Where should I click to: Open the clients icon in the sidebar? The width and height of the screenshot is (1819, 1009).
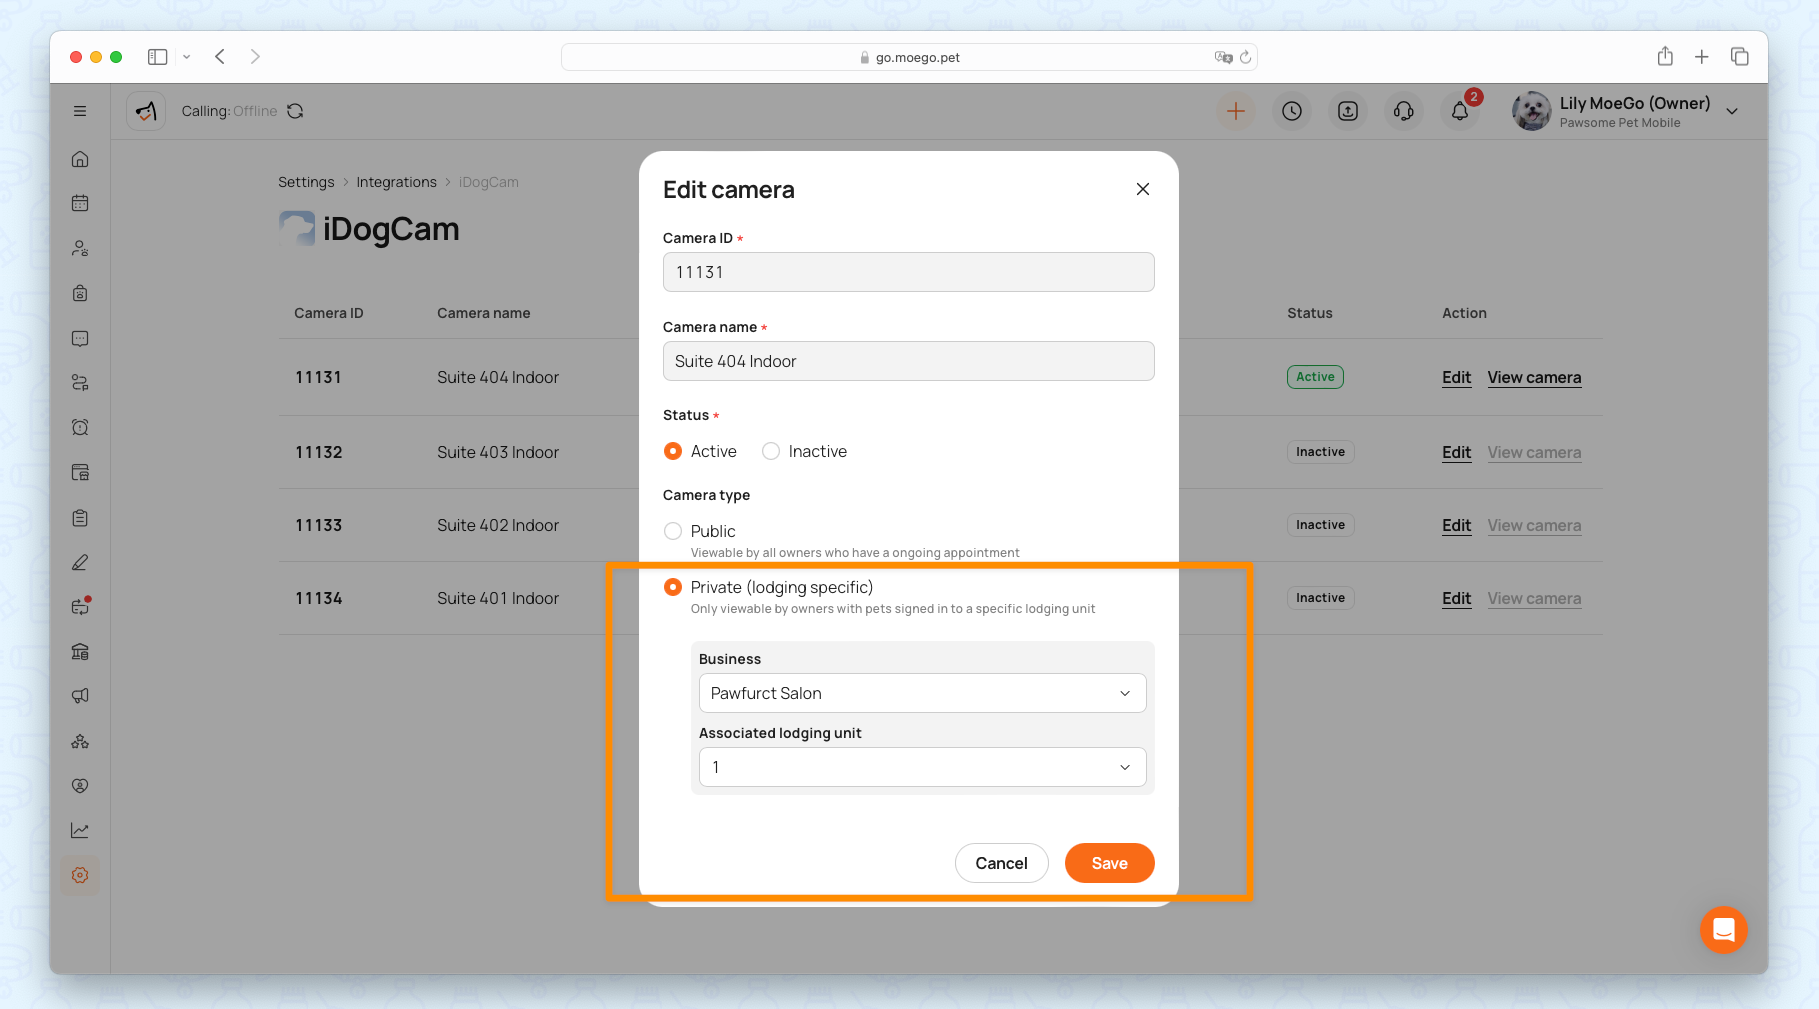point(80,248)
